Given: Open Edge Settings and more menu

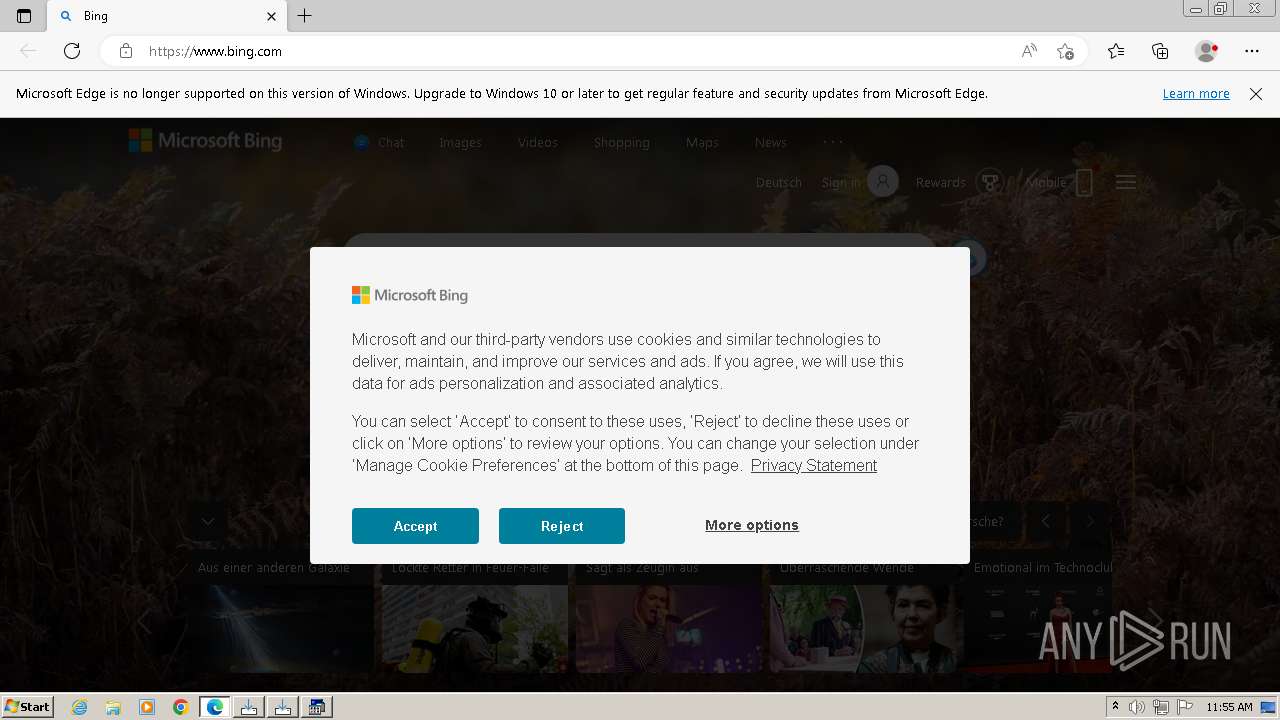Looking at the screenshot, I should coord(1252,51).
